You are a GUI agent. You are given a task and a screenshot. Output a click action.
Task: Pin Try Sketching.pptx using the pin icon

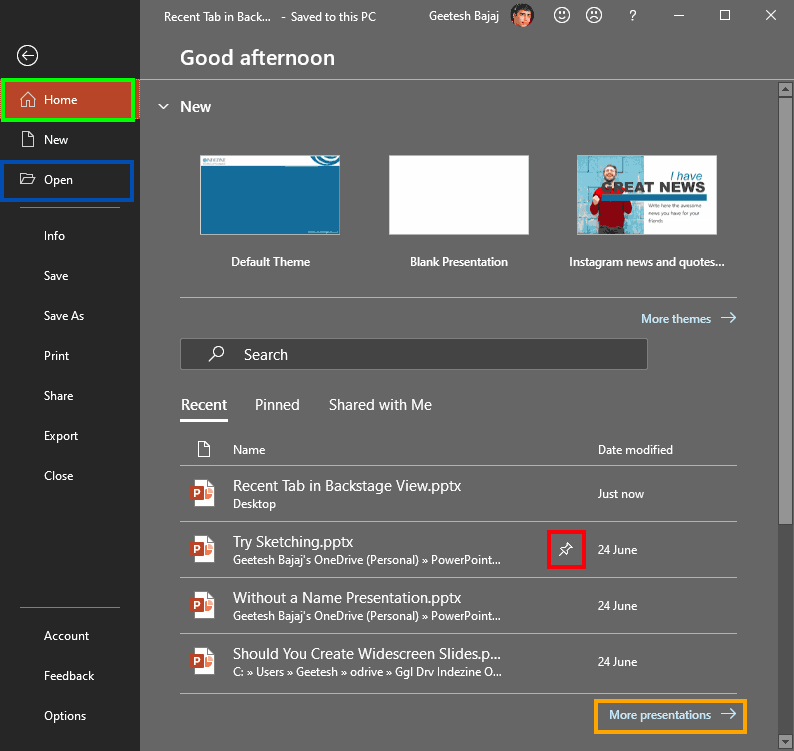tap(566, 549)
